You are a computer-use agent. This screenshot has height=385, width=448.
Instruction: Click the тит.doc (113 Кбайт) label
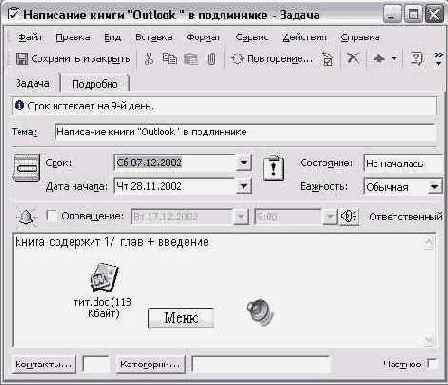click(x=103, y=308)
